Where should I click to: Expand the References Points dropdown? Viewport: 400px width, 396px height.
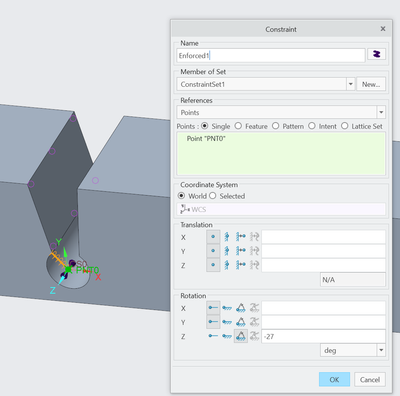[381, 112]
